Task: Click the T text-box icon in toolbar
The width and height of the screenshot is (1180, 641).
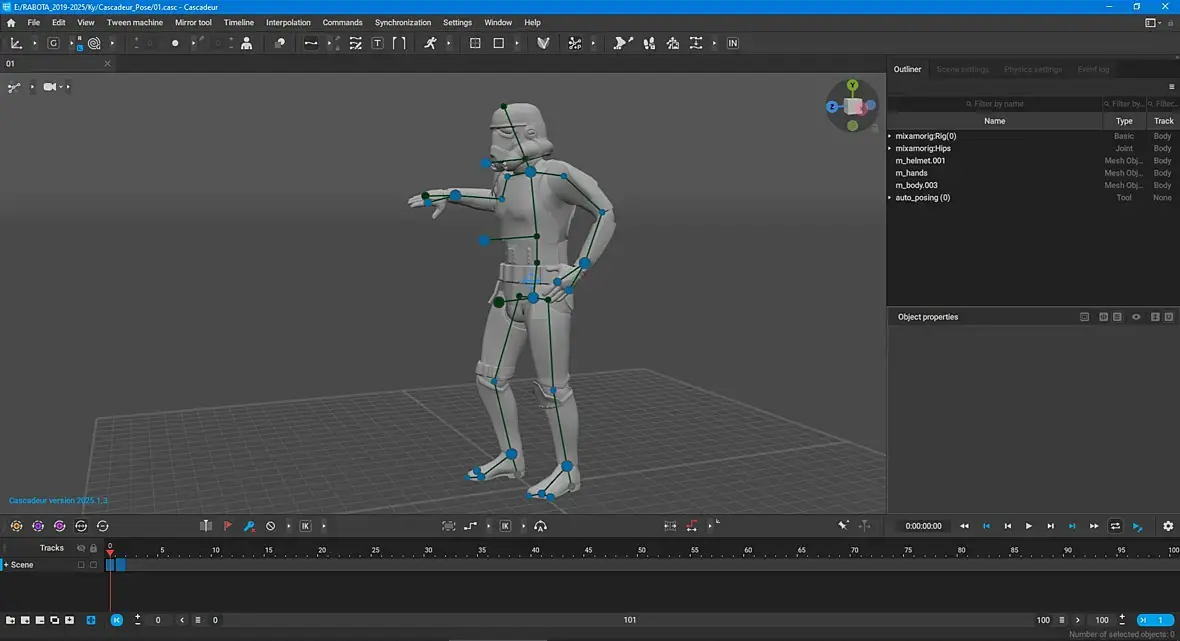Action: 377,43
